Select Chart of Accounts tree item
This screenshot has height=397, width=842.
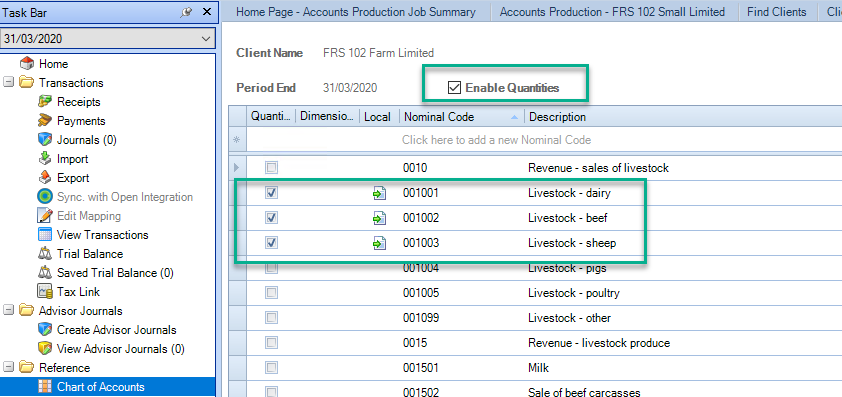[x=101, y=387]
